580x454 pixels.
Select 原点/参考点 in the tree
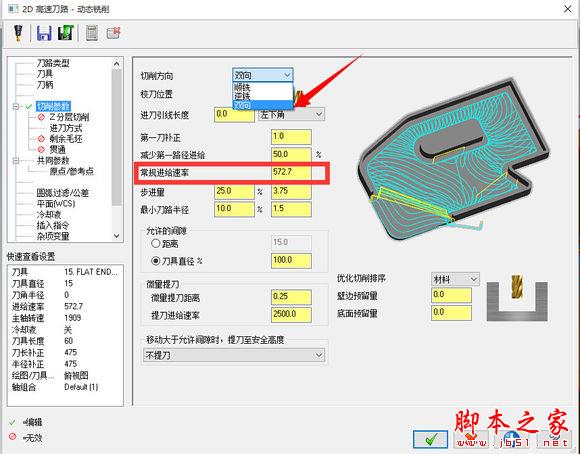[x=71, y=171]
